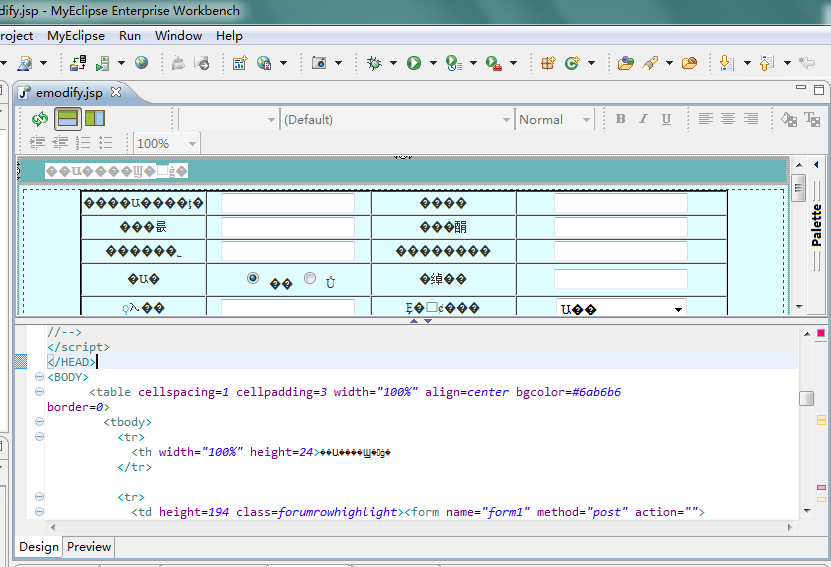
Task: Click the Italic formatting icon
Action: point(642,119)
